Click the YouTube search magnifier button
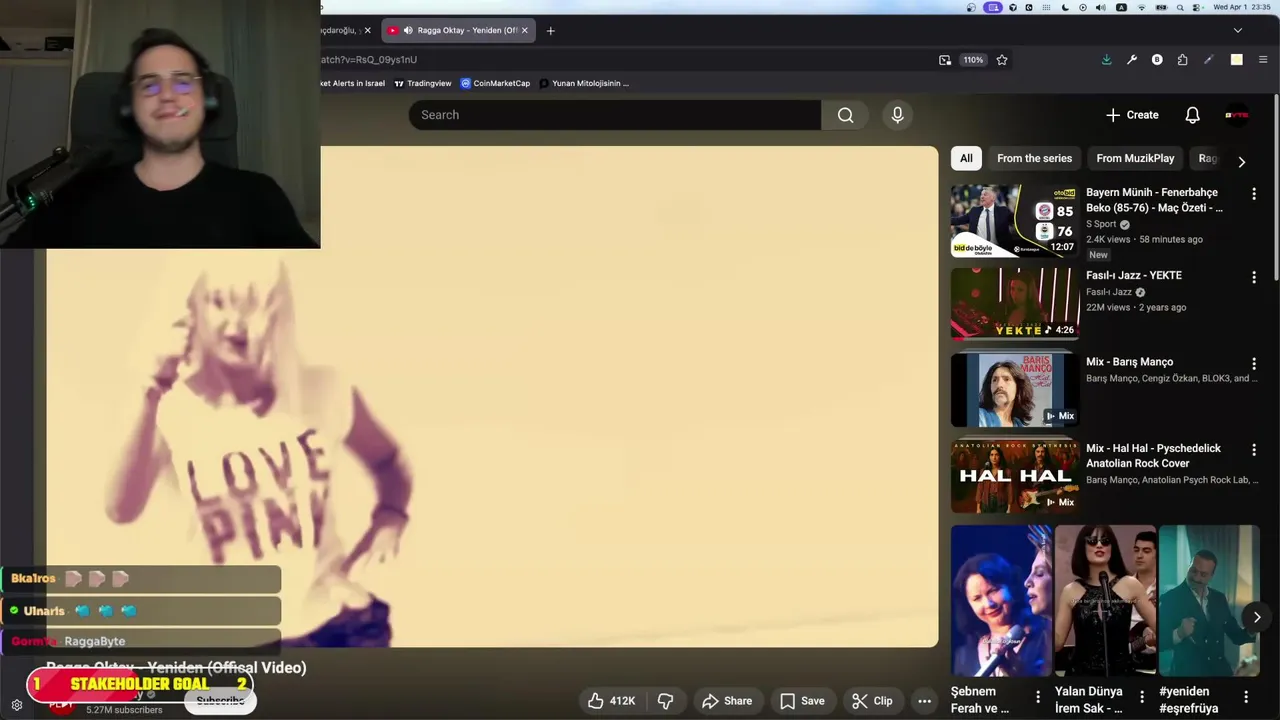The width and height of the screenshot is (1280, 720). click(x=845, y=115)
